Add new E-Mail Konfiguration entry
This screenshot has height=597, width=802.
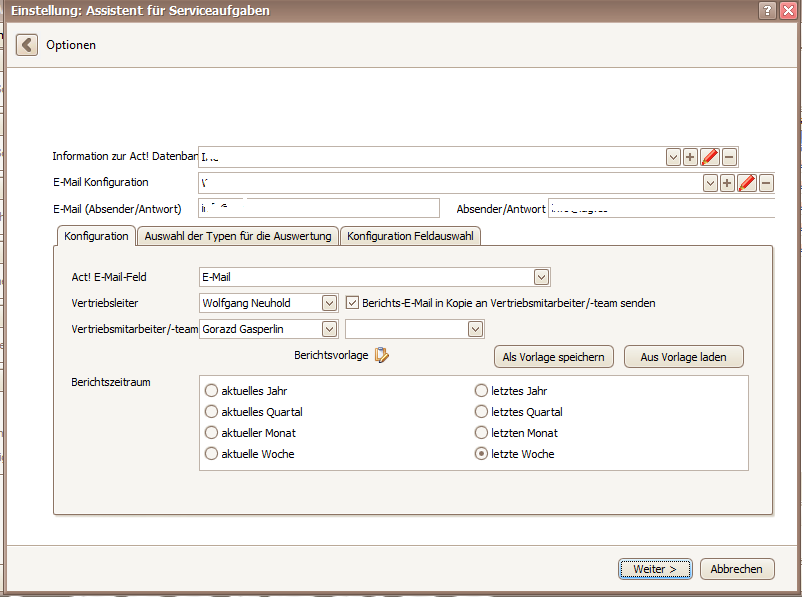click(727, 183)
